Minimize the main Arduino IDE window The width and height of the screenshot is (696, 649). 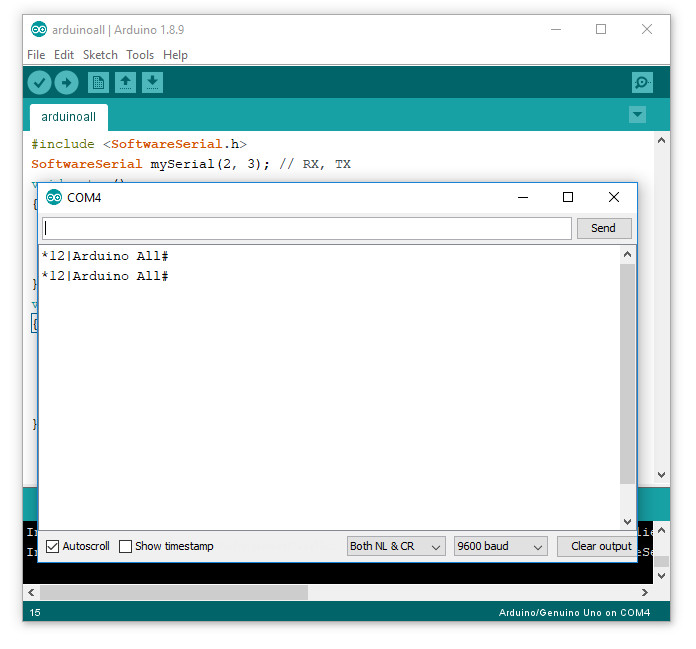tap(556, 29)
